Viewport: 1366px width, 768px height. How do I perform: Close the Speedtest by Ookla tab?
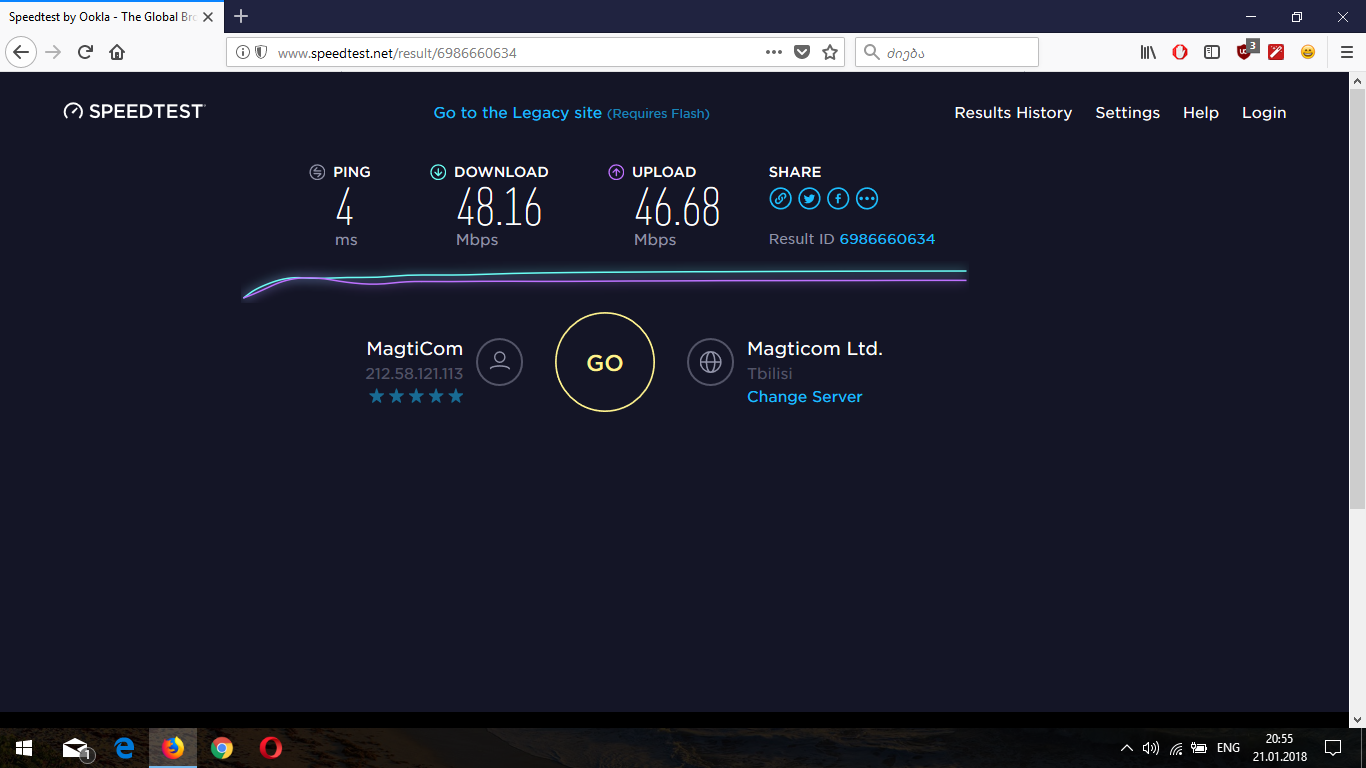208,17
